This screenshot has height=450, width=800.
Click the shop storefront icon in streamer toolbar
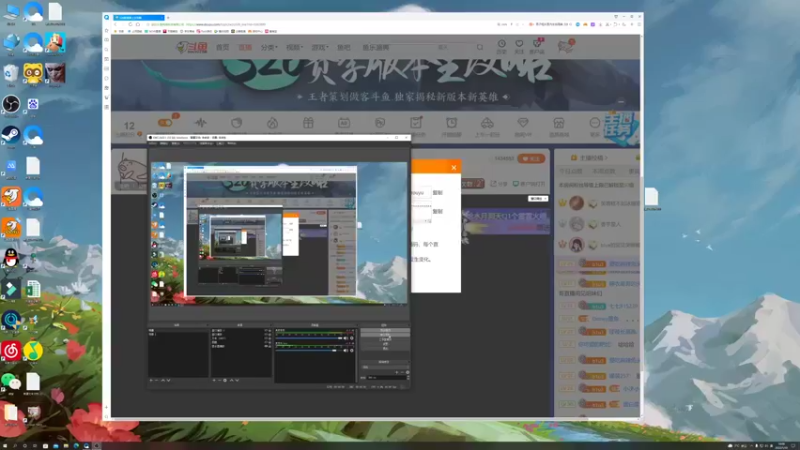click(x=559, y=123)
